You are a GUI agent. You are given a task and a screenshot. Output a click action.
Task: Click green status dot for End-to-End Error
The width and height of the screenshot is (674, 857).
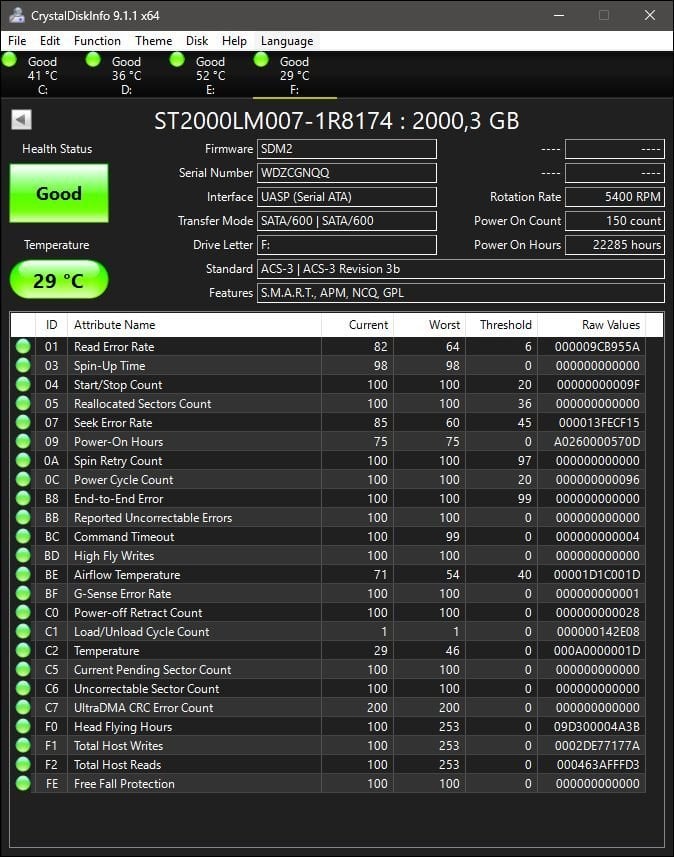click(23, 498)
